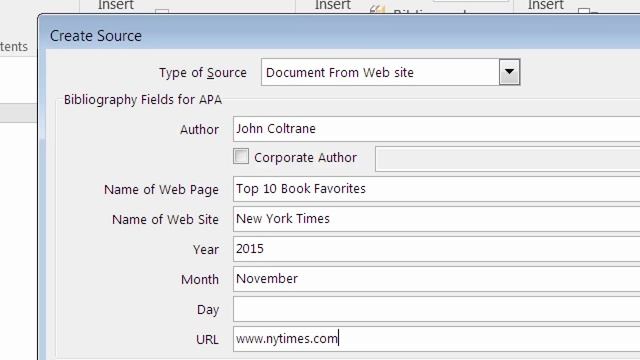
Task: Click the empty Day field
Action: (436, 309)
